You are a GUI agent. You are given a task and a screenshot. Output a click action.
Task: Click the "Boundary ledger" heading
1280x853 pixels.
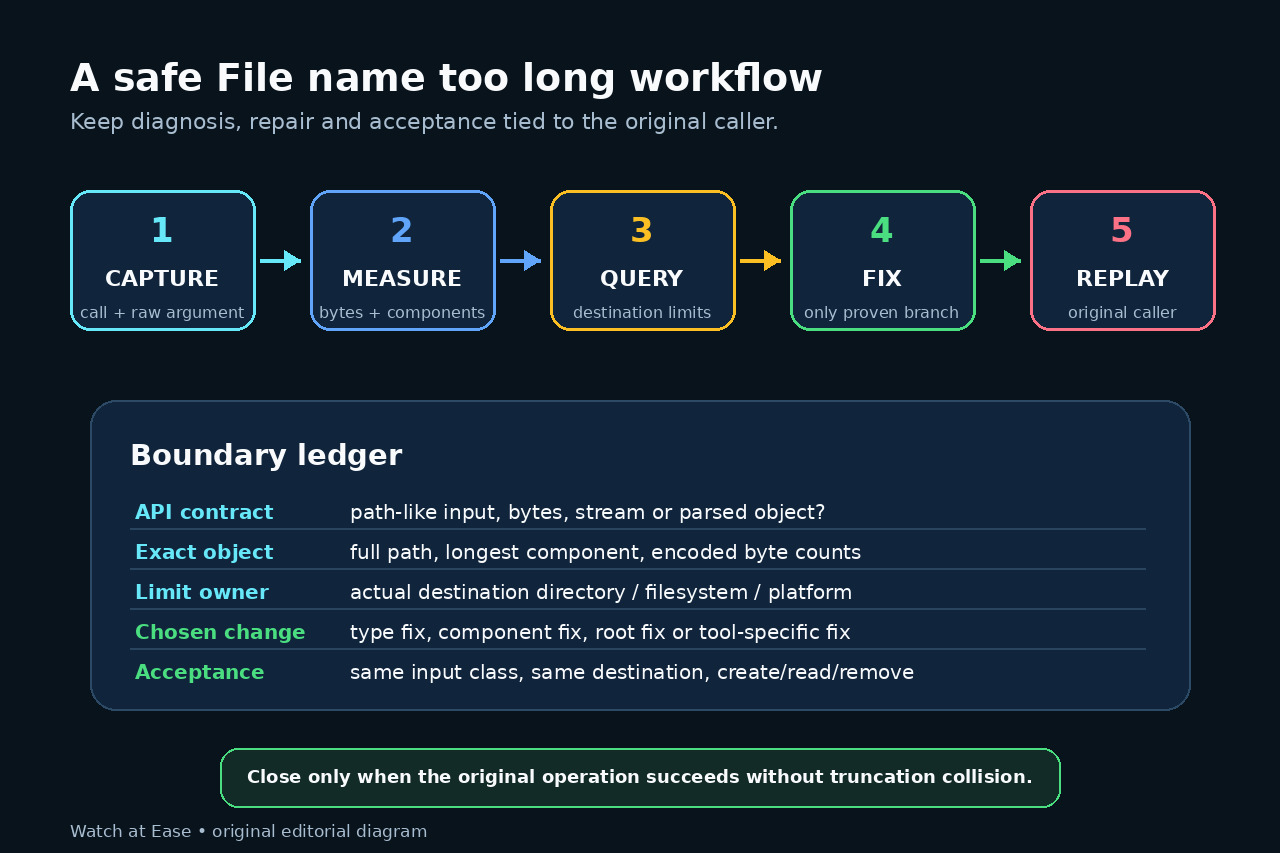266,455
